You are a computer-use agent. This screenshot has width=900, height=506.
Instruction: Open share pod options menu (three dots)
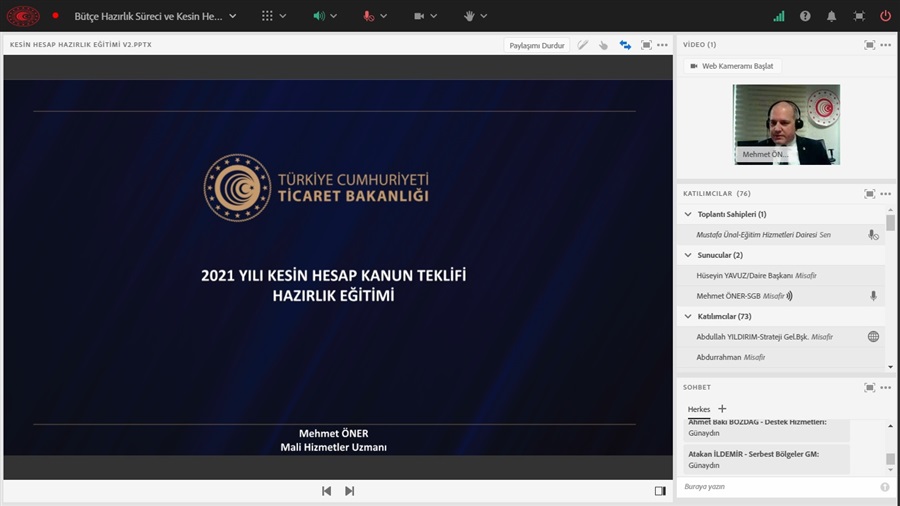tap(662, 45)
